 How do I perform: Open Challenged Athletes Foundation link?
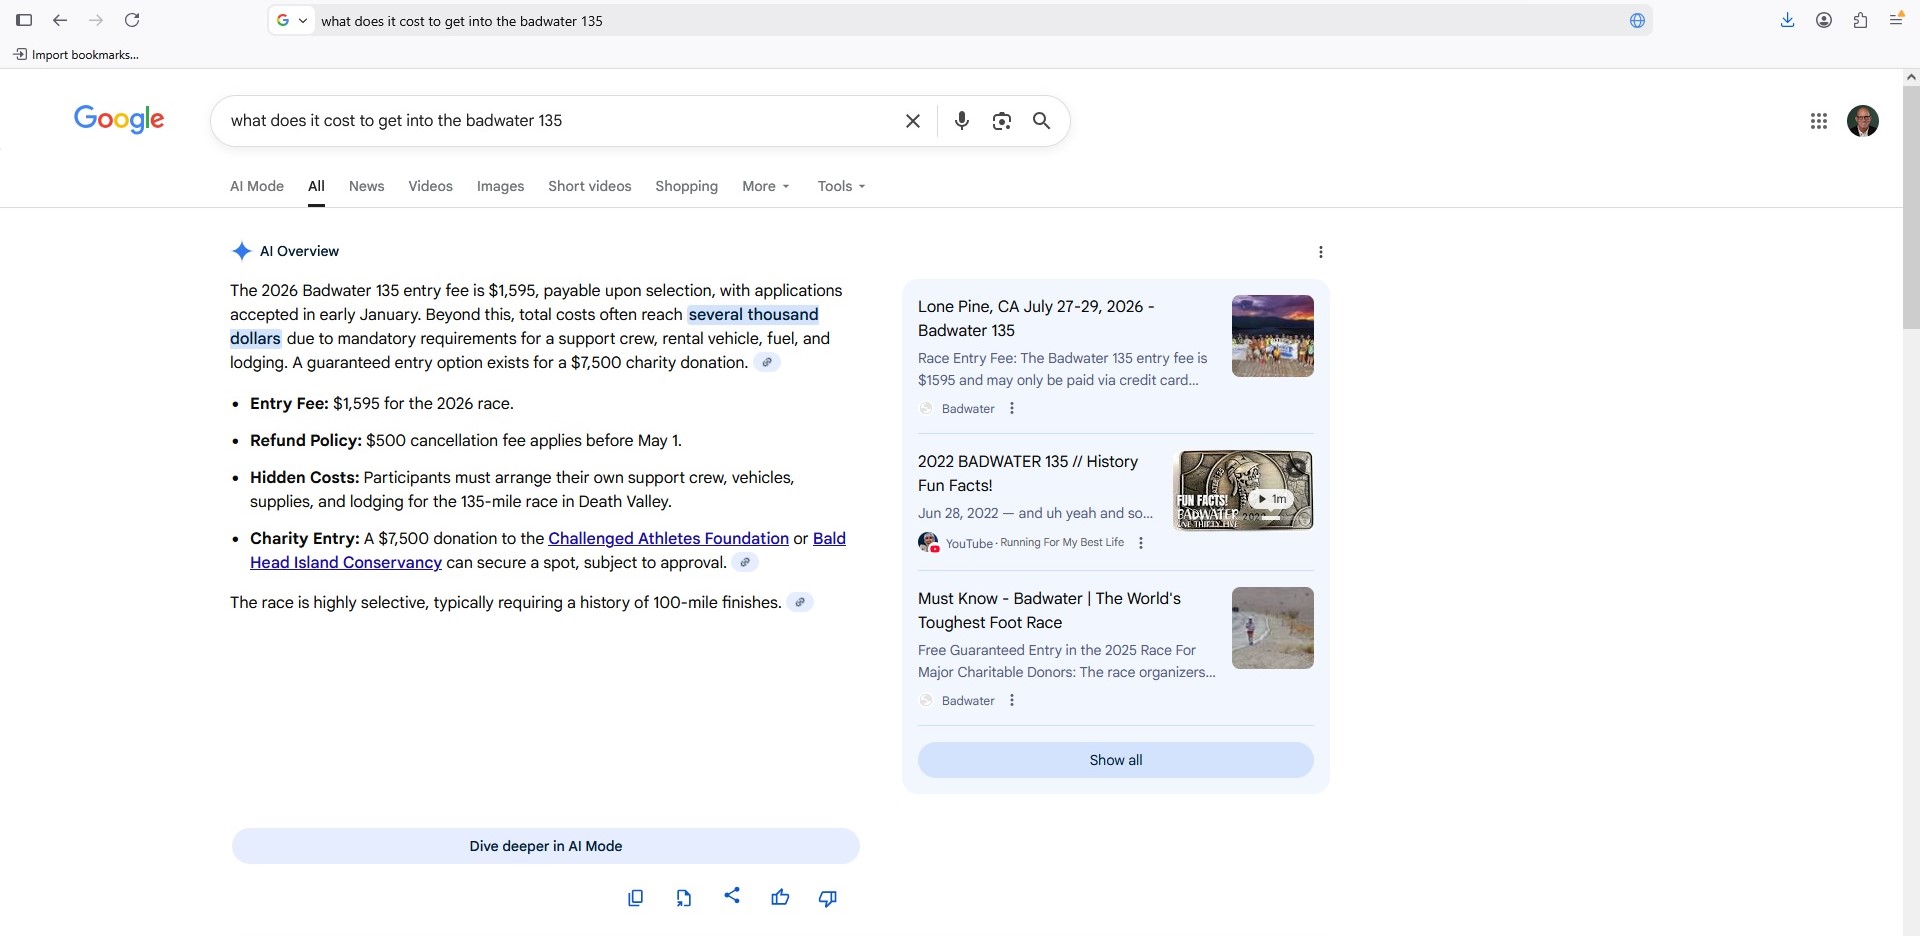click(668, 538)
